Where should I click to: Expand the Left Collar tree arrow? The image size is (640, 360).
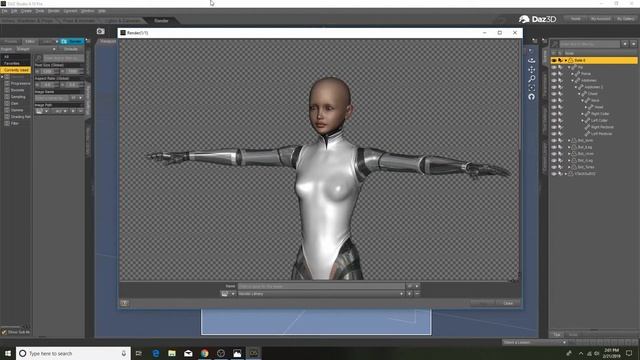[x=582, y=120]
